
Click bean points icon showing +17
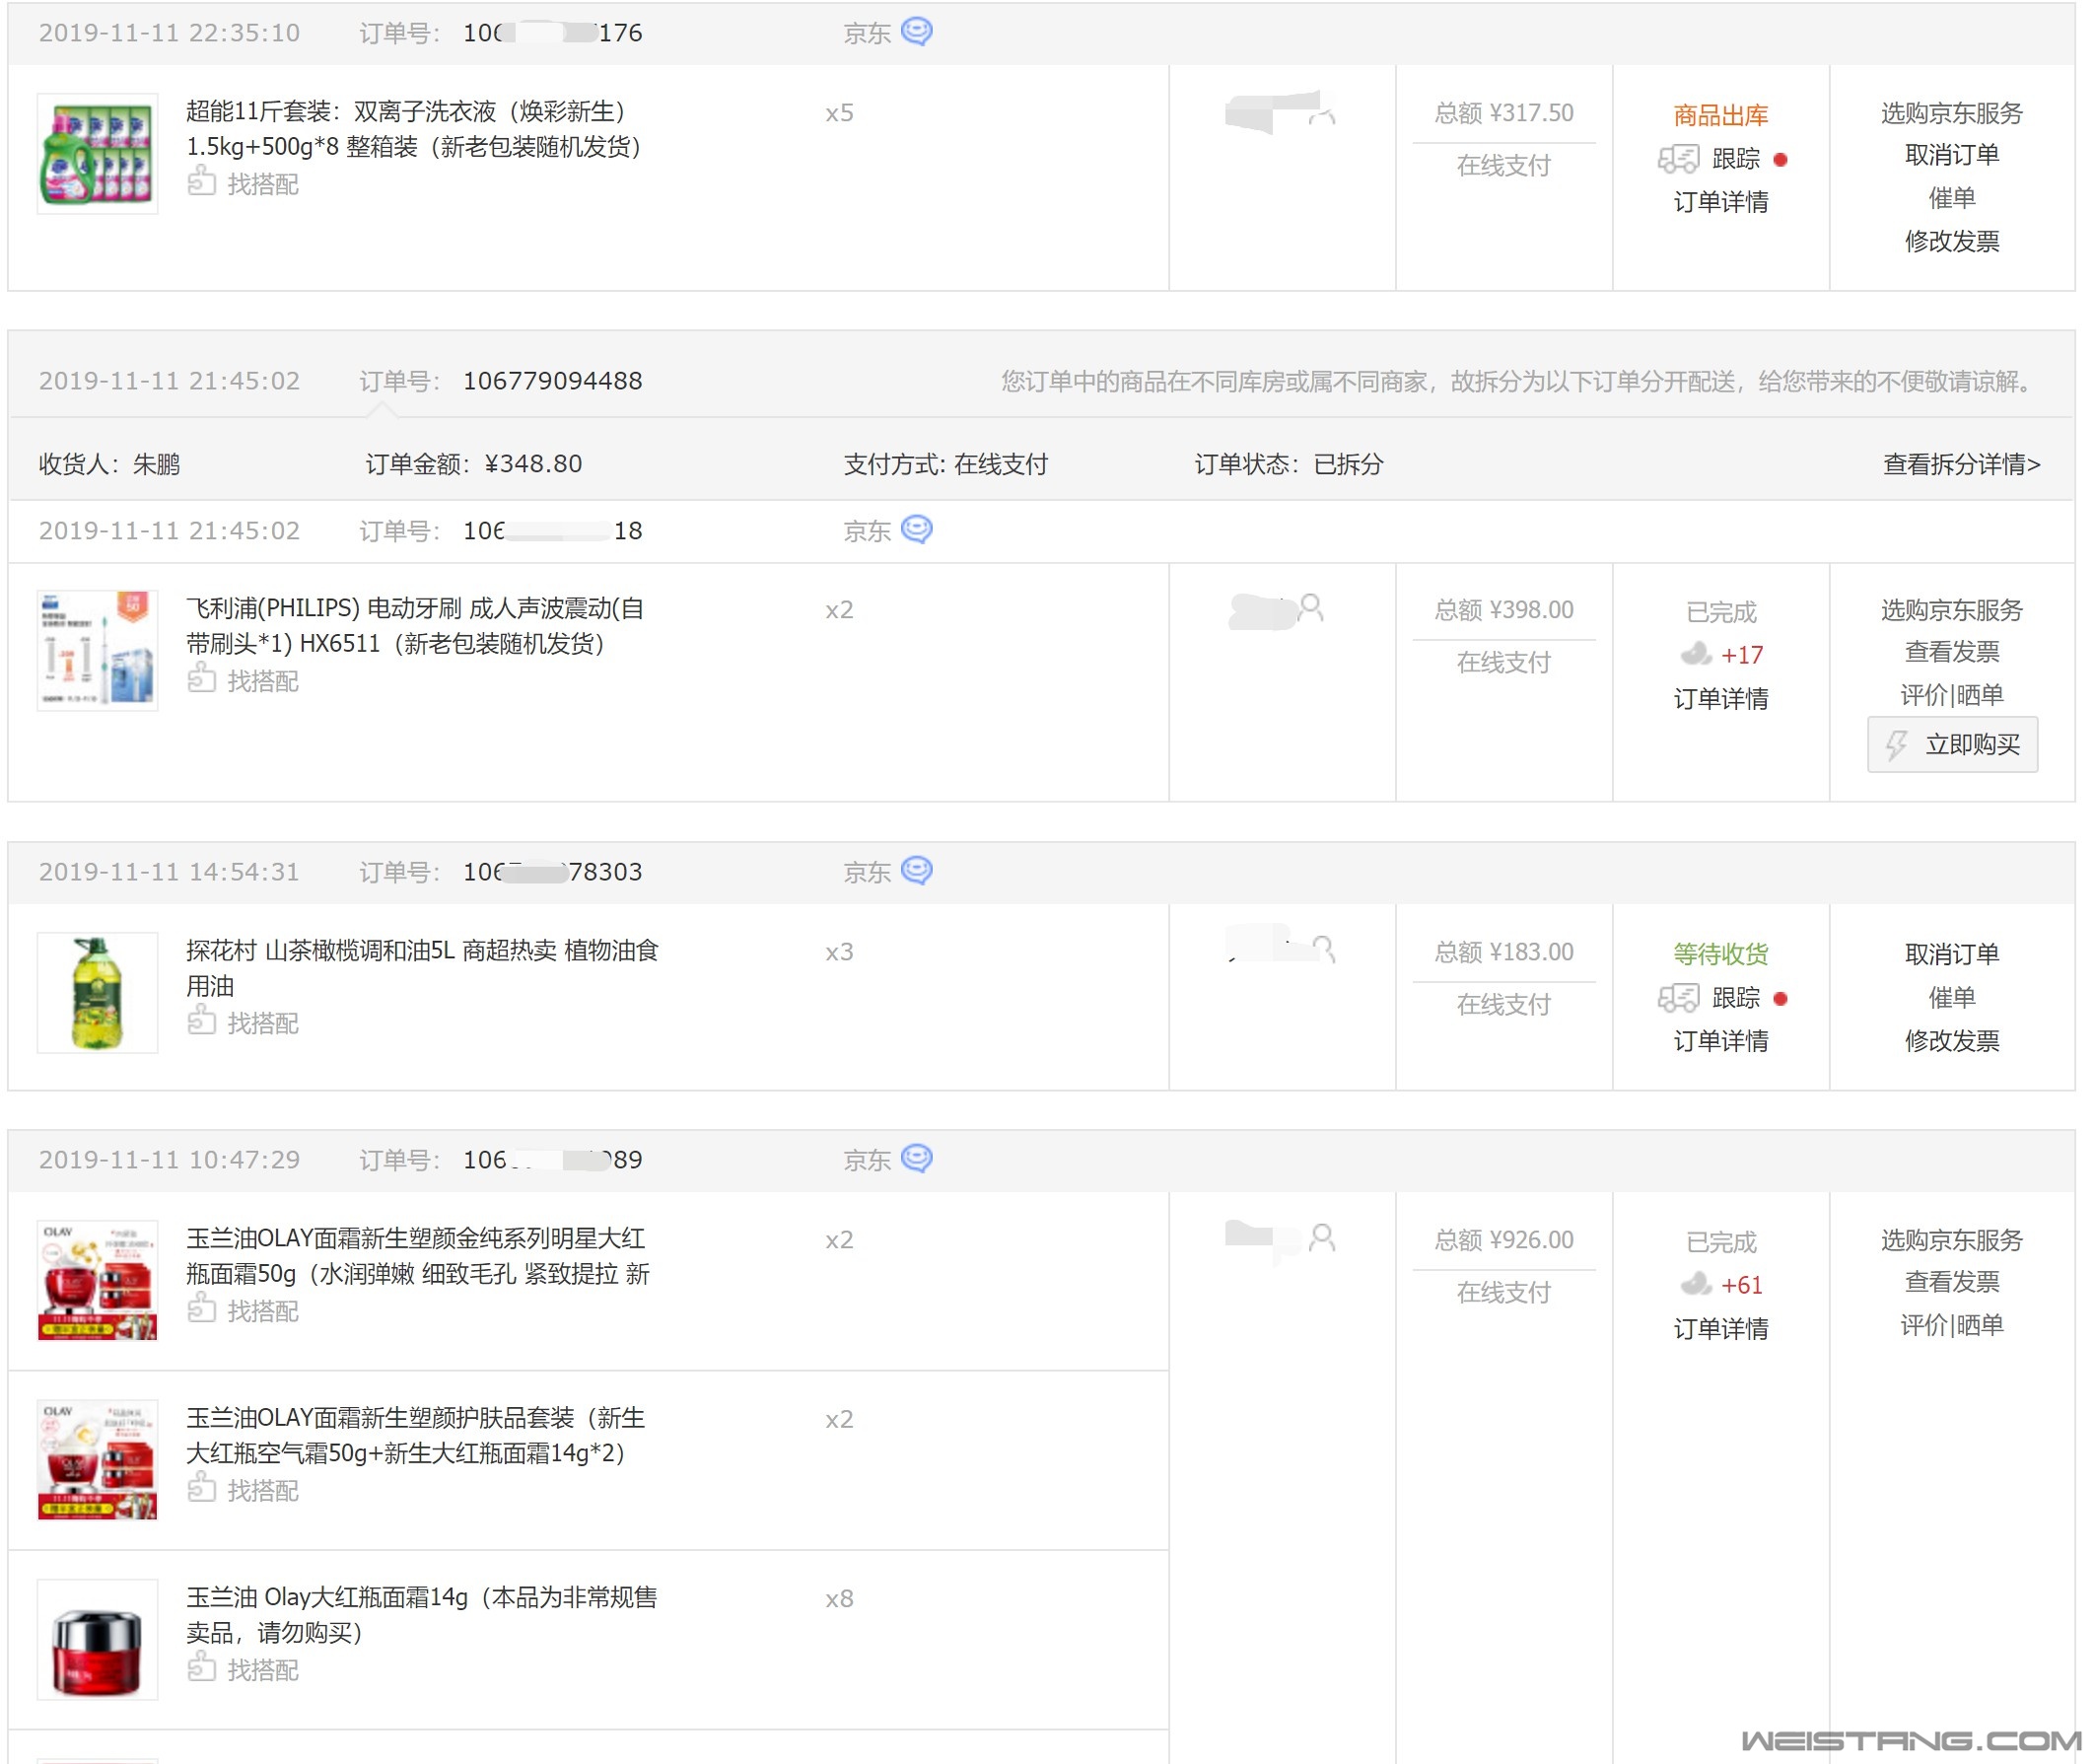coord(1696,654)
